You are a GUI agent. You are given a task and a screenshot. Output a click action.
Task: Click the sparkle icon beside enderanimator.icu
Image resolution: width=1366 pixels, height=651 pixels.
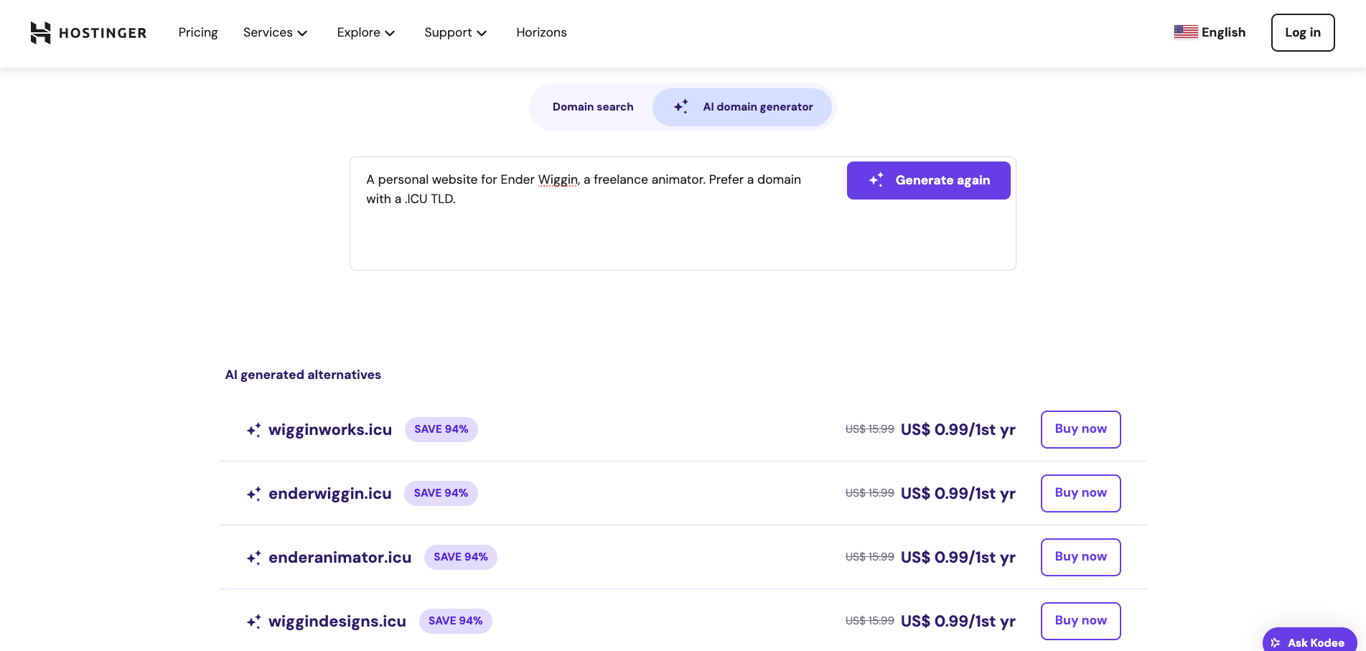coord(253,557)
